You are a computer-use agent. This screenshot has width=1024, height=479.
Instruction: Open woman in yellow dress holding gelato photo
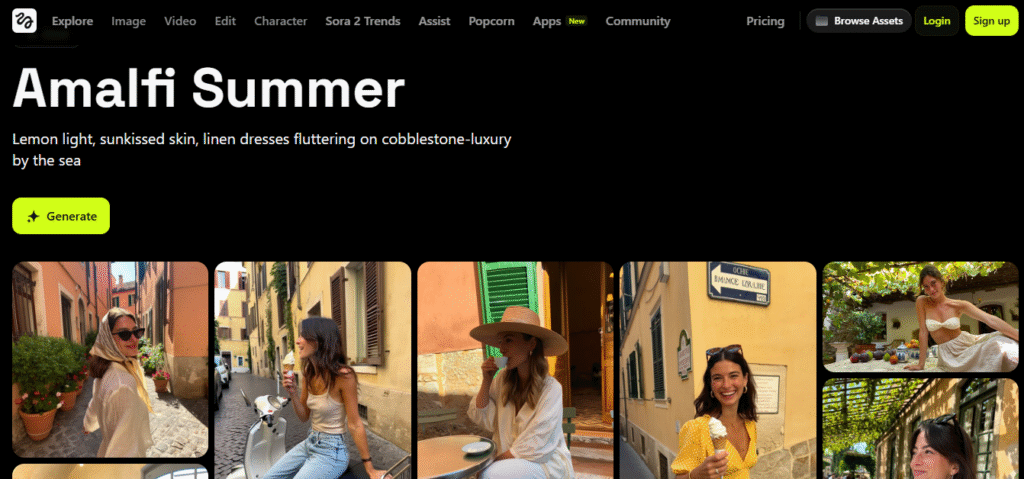(718, 371)
